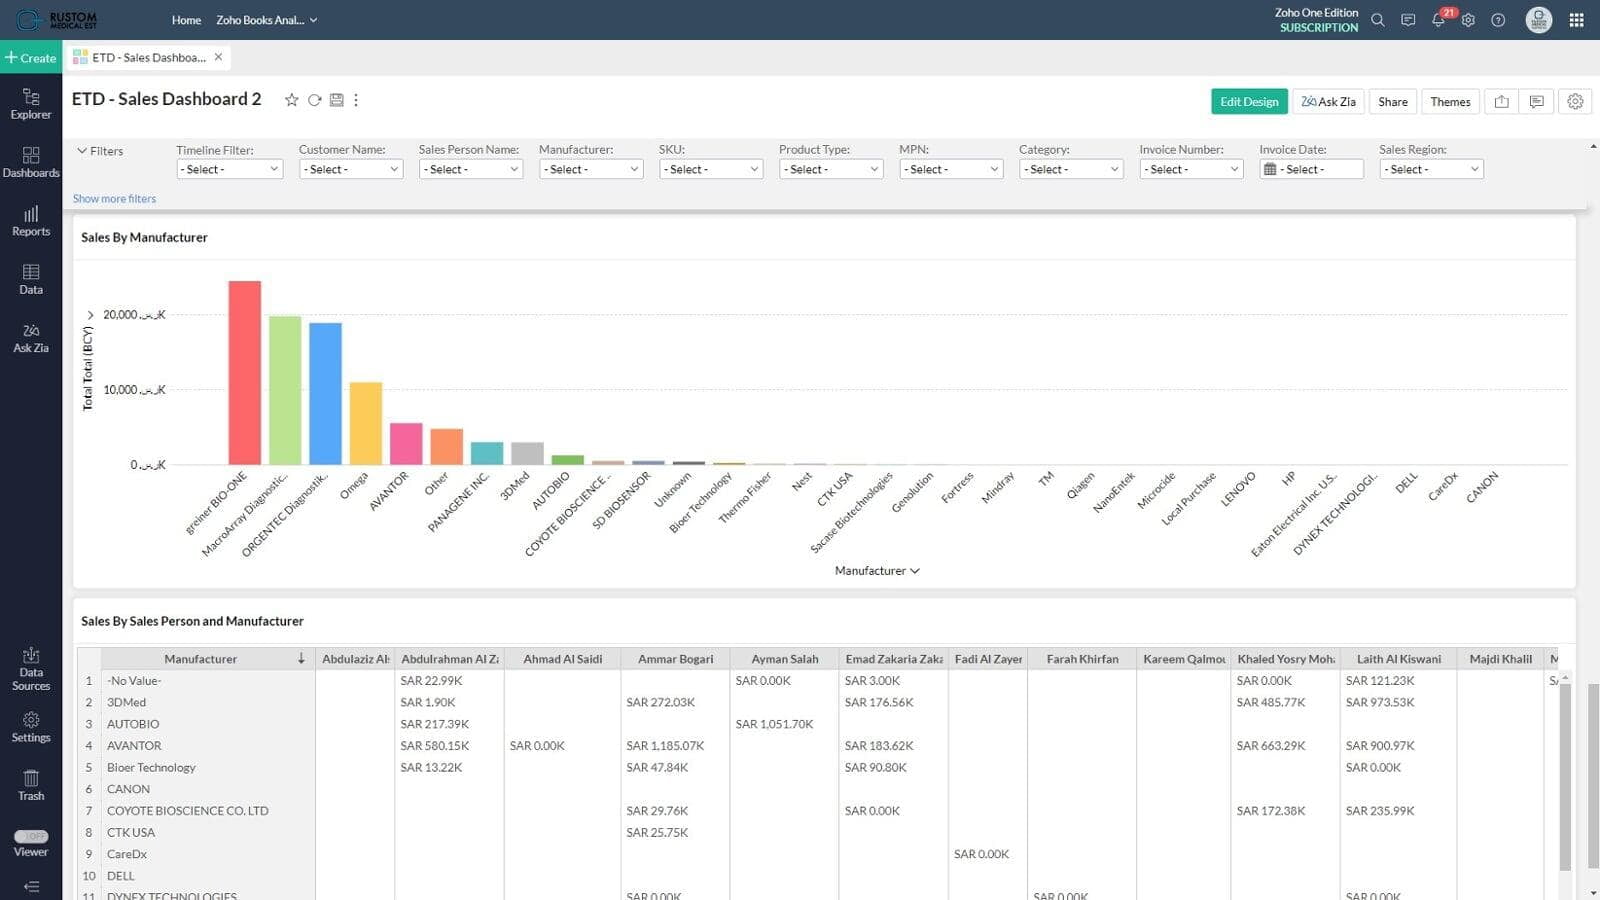
Task: Go to Home in top navigation
Action: click(186, 20)
